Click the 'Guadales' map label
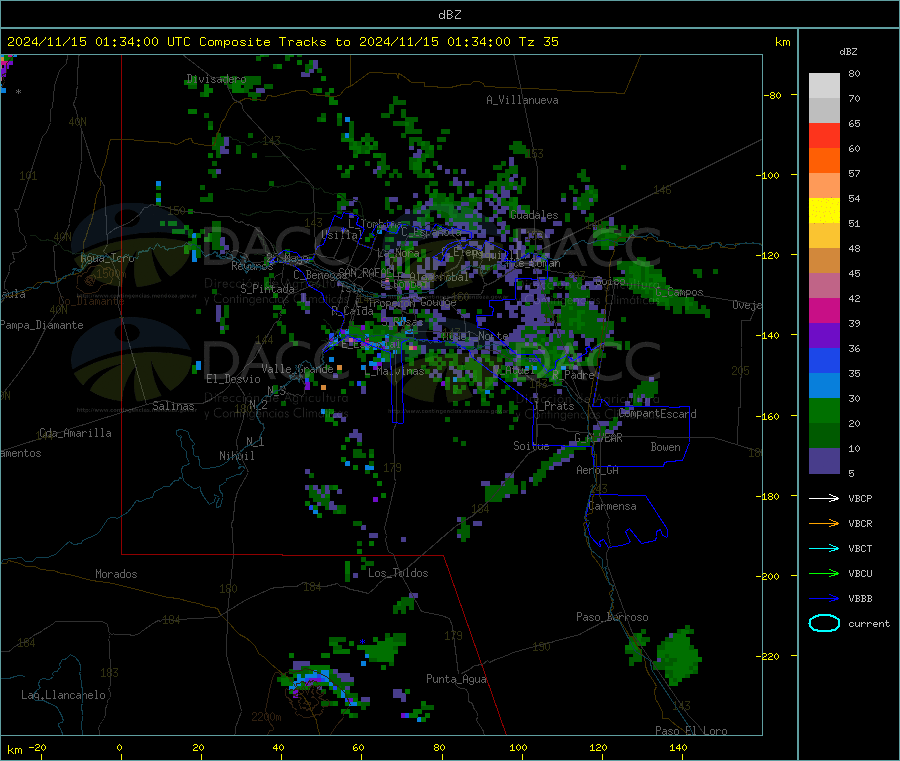Screen dimensions: 900x761 point(534,215)
